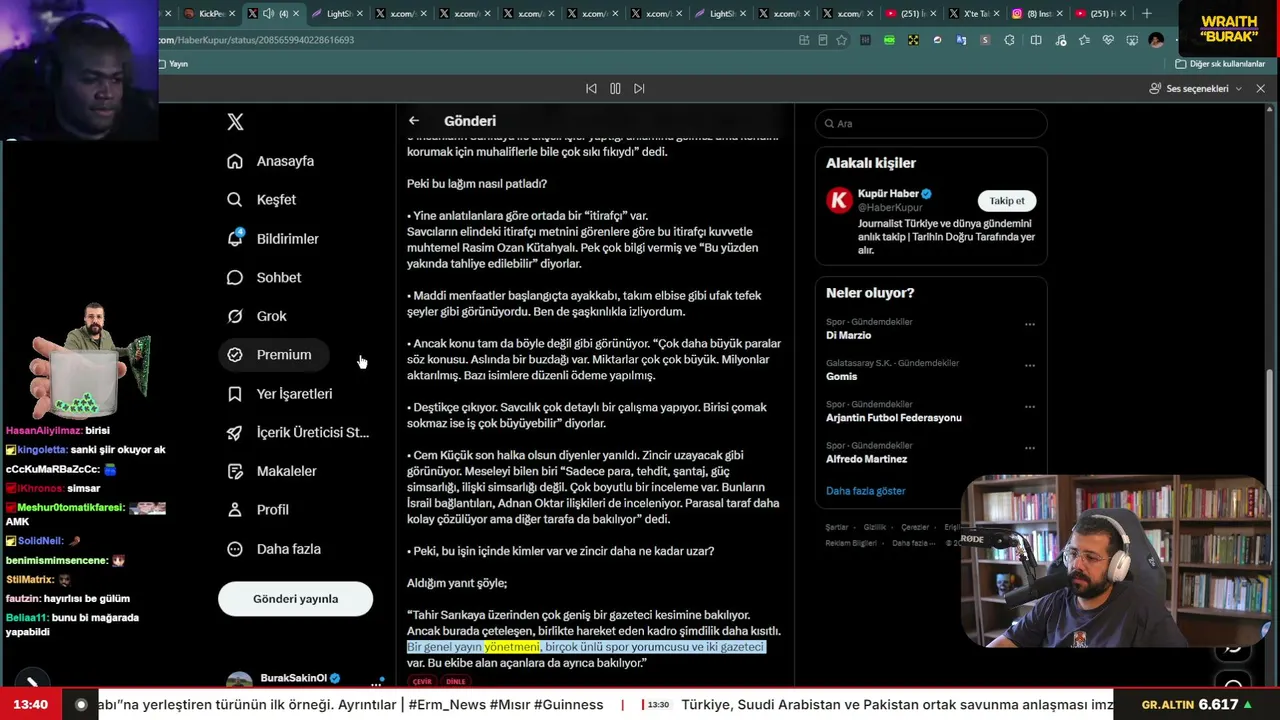The width and height of the screenshot is (1280, 720).
Task: Go to Anasayfa in the X sidebar
Action: pyautogui.click(x=271, y=161)
